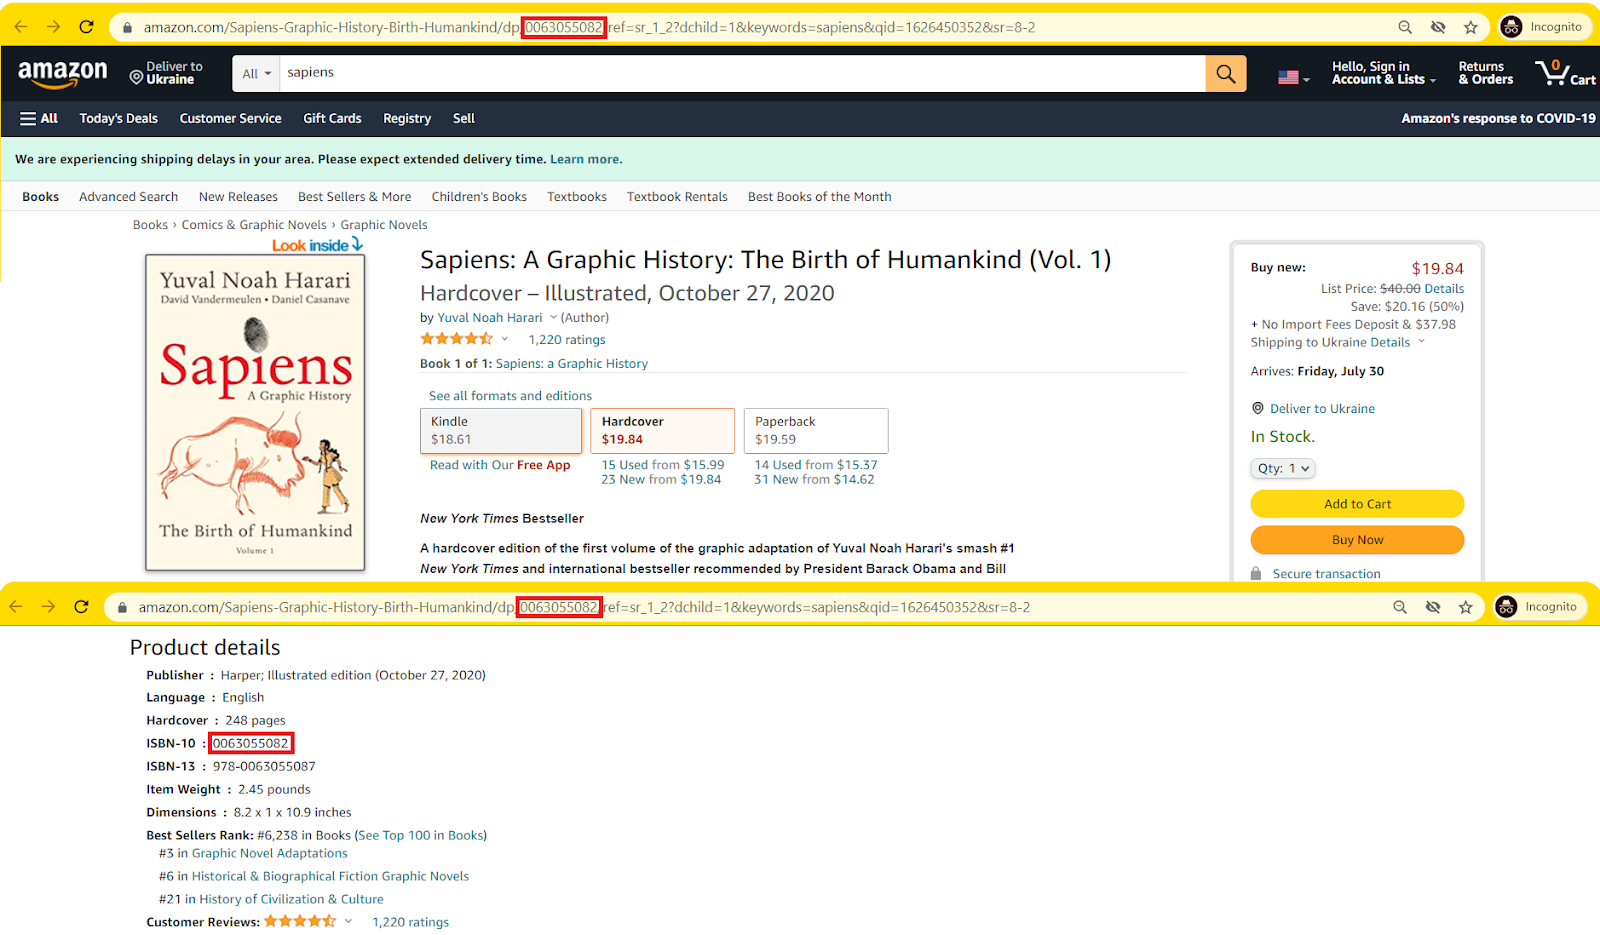1600x935 pixels.
Task: Expand the Shipping to Ukraine Details chevron
Action: (1421, 342)
